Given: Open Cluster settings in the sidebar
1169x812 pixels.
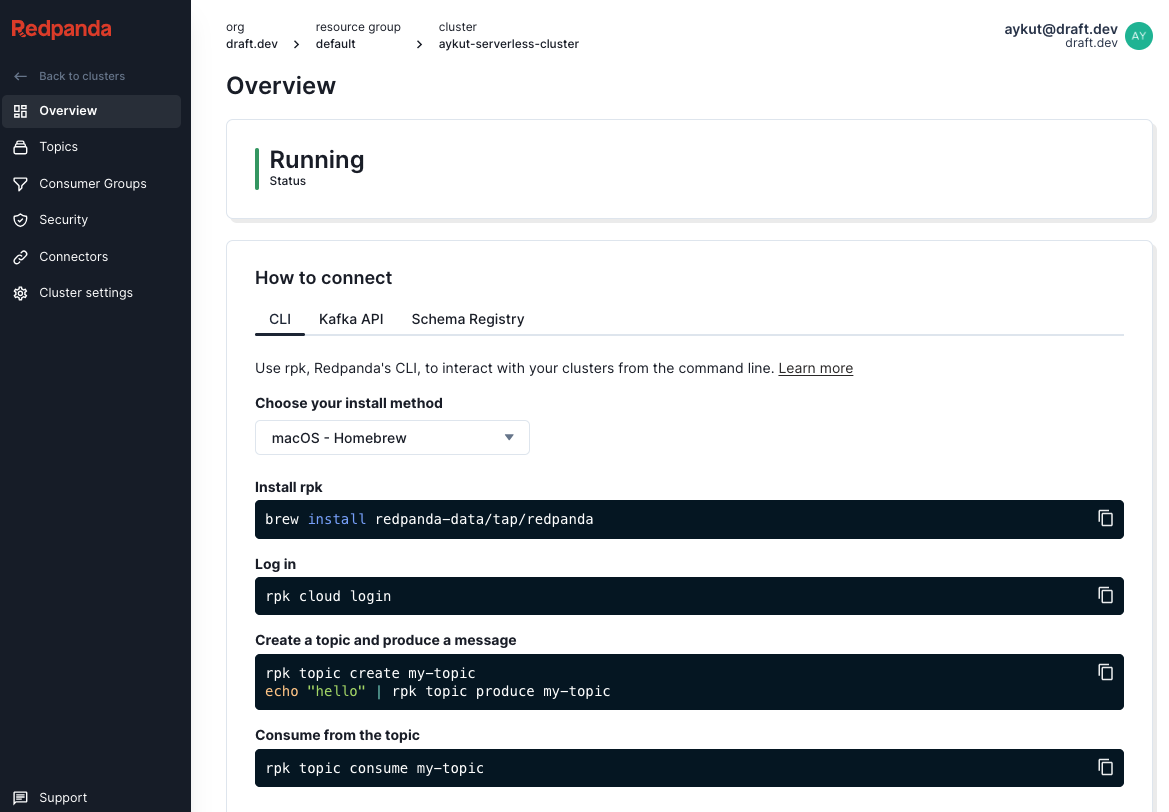Looking at the screenshot, I should [x=92, y=293].
